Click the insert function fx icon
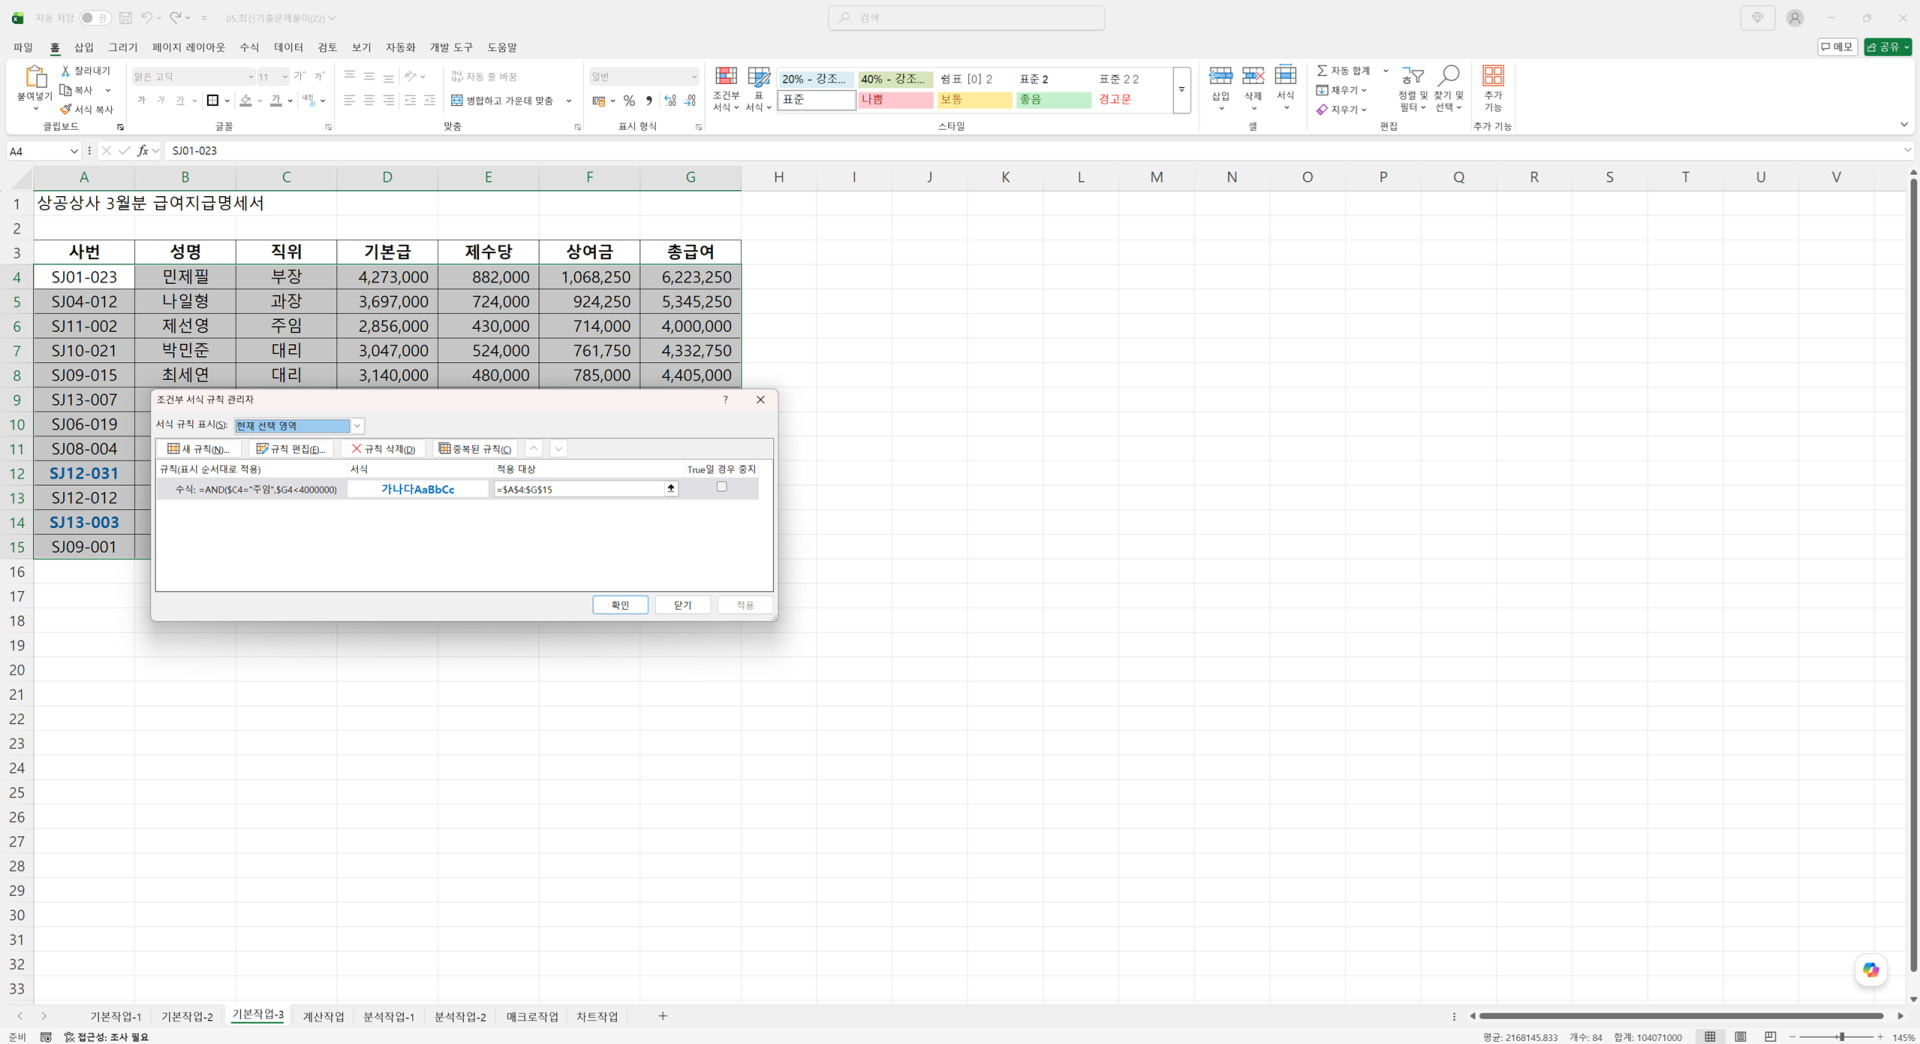 point(143,151)
